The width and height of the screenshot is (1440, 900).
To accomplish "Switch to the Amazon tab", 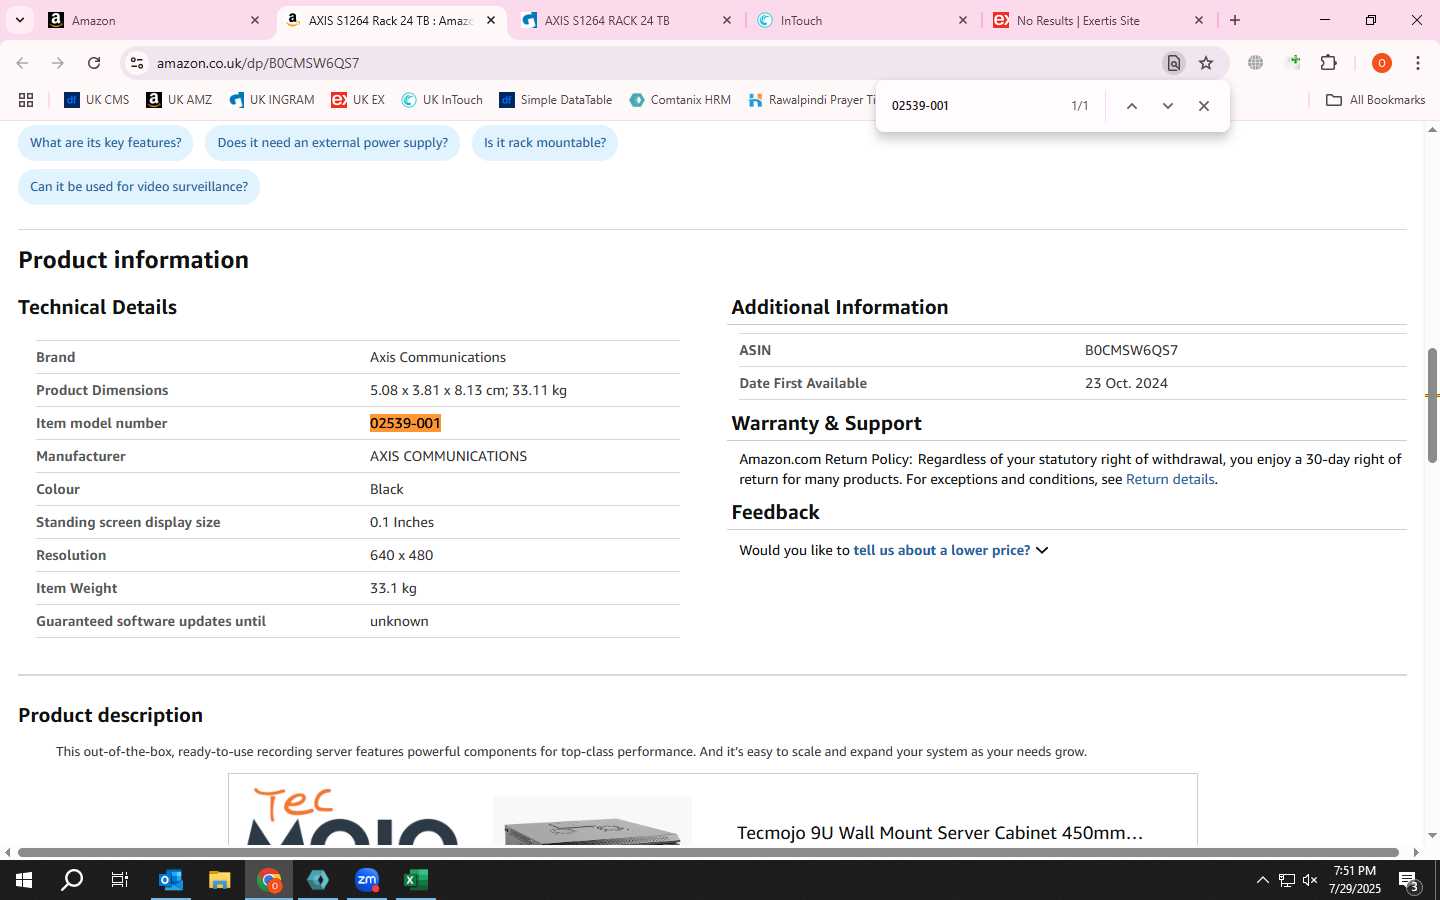I will (x=154, y=20).
